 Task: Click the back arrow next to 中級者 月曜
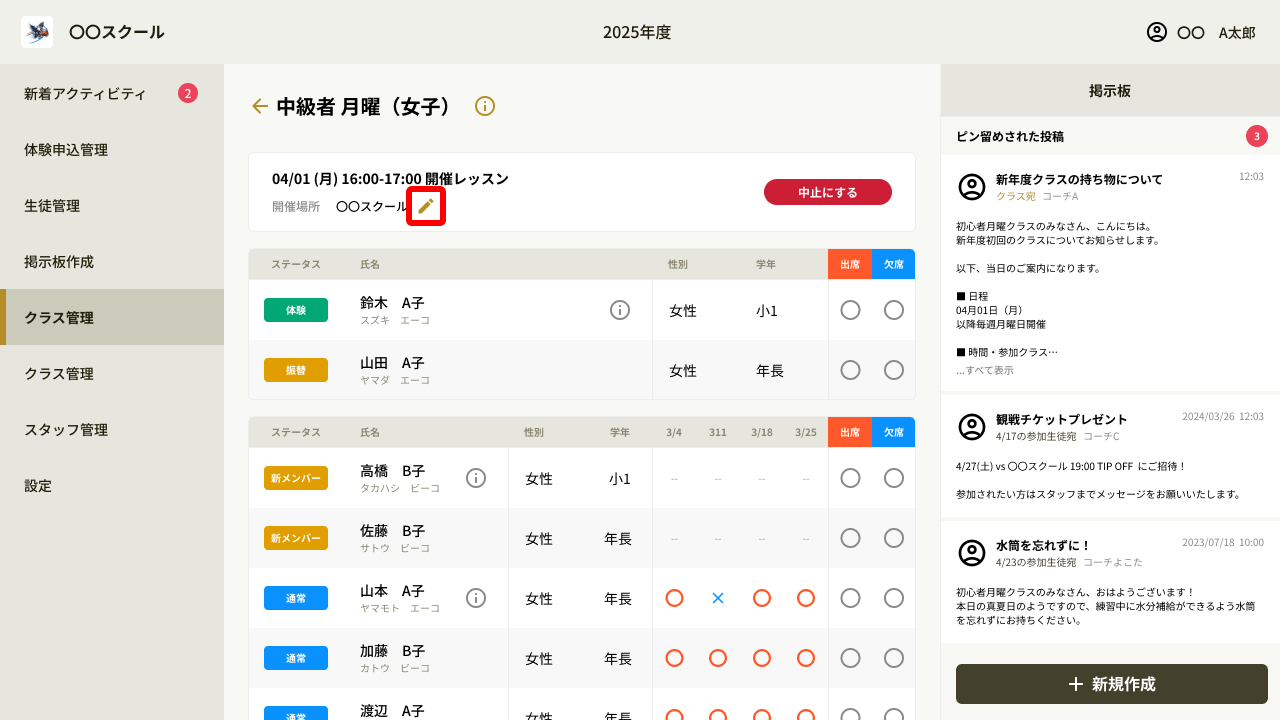click(x=260, y=106)
